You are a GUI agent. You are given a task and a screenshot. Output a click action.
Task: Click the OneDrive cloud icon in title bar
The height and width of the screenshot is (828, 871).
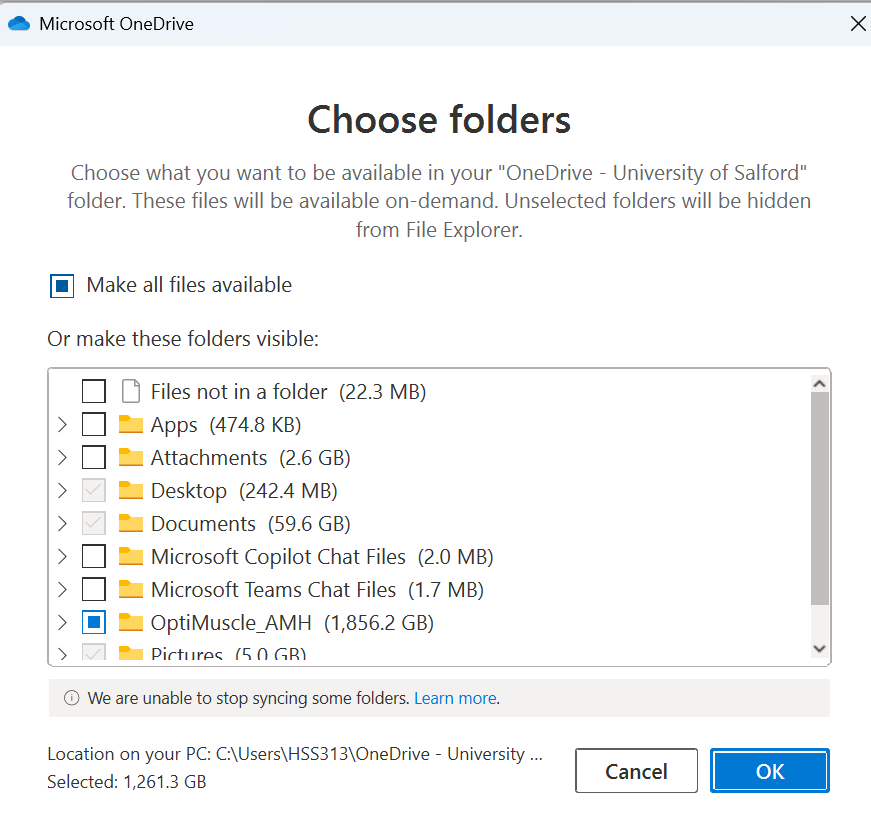click(19, 24)
